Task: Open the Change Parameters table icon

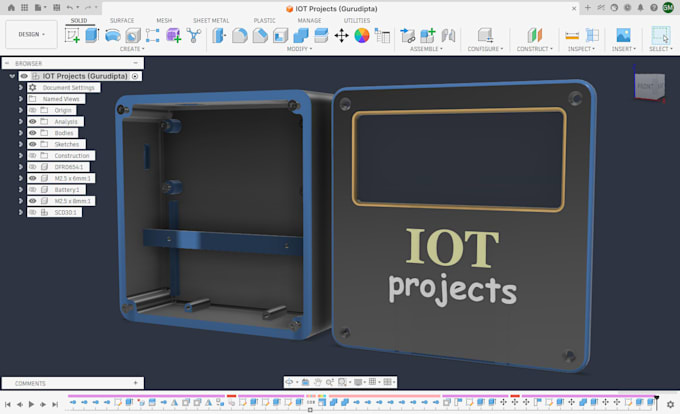Action: [x=382, y=36]
